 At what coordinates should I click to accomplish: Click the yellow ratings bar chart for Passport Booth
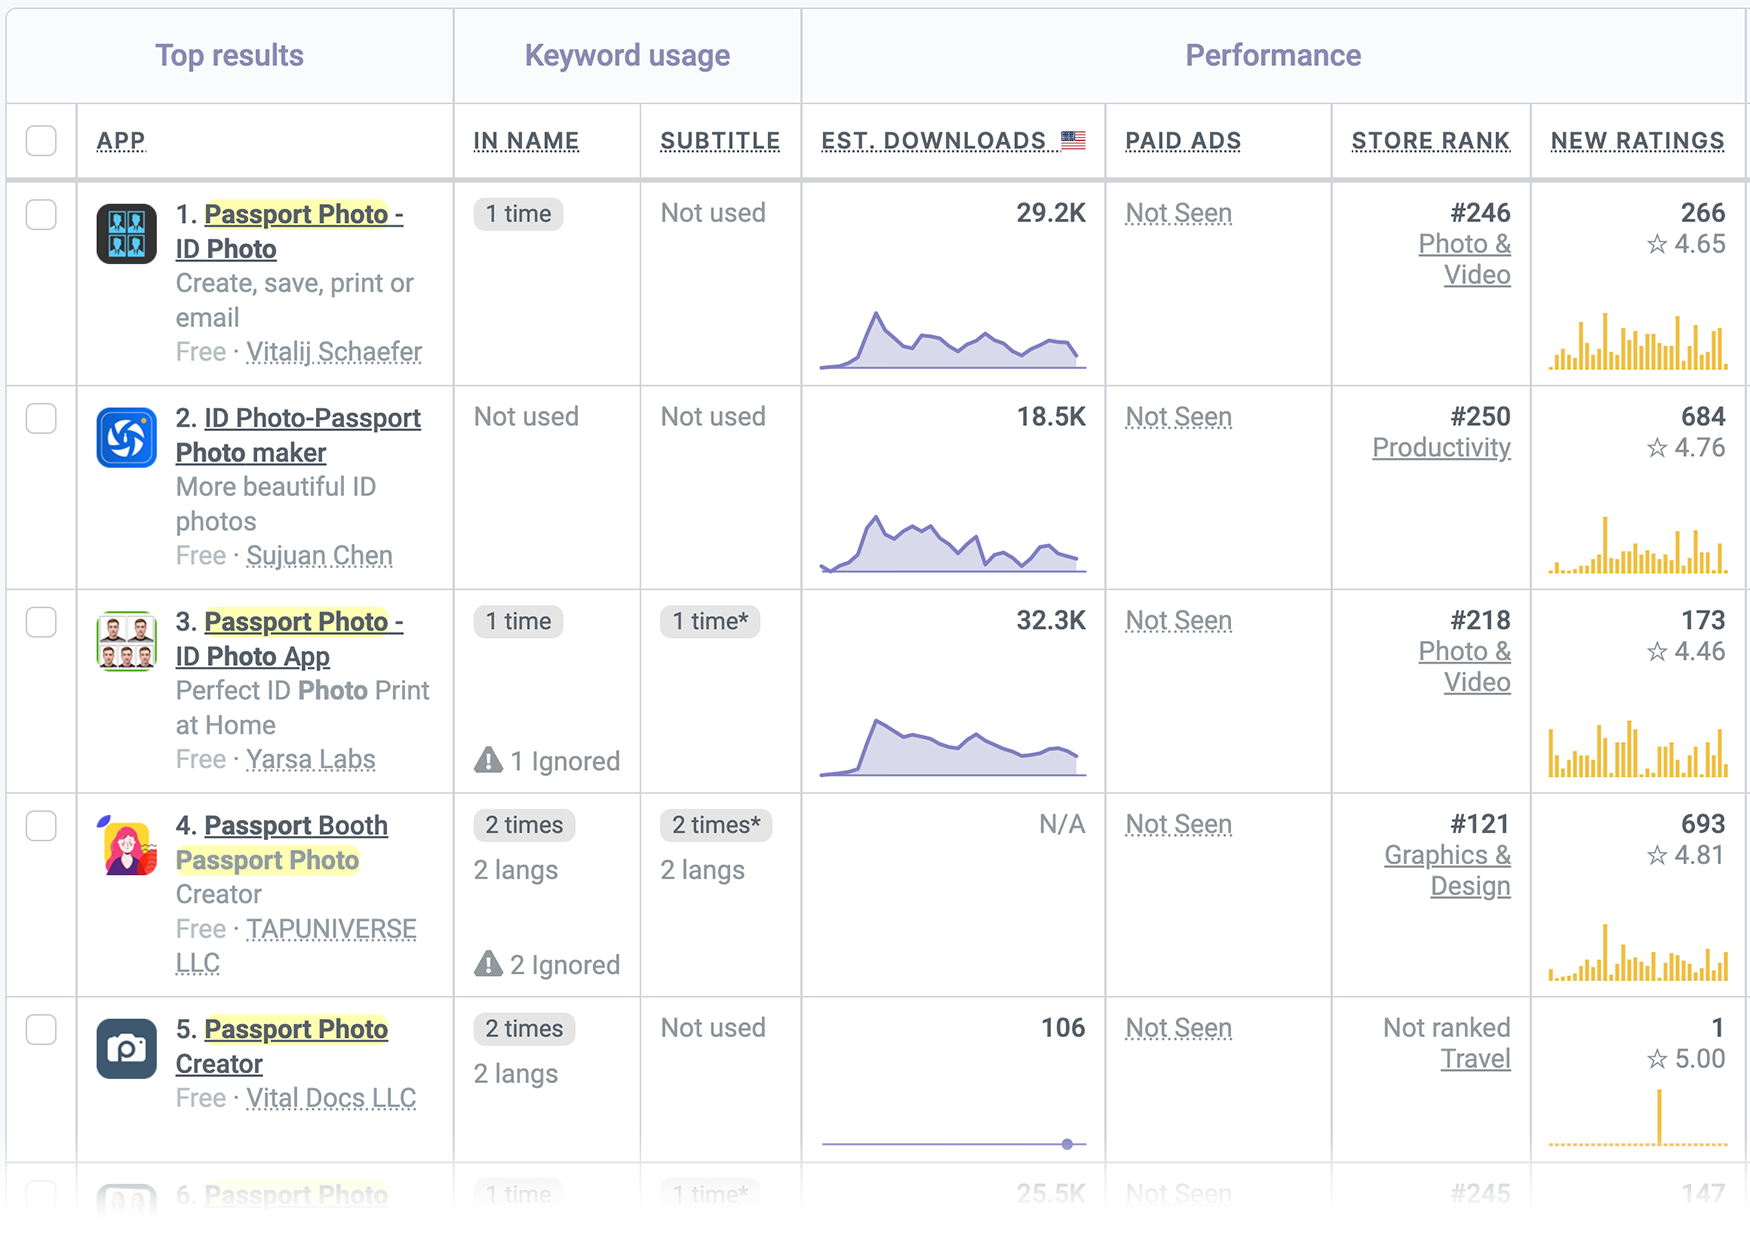click(1637, 955)
